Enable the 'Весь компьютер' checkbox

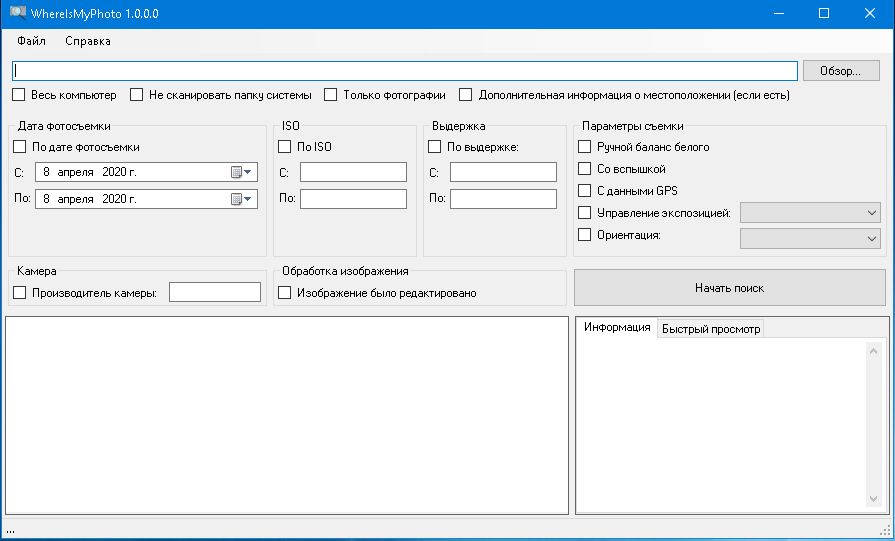[19, 95]
